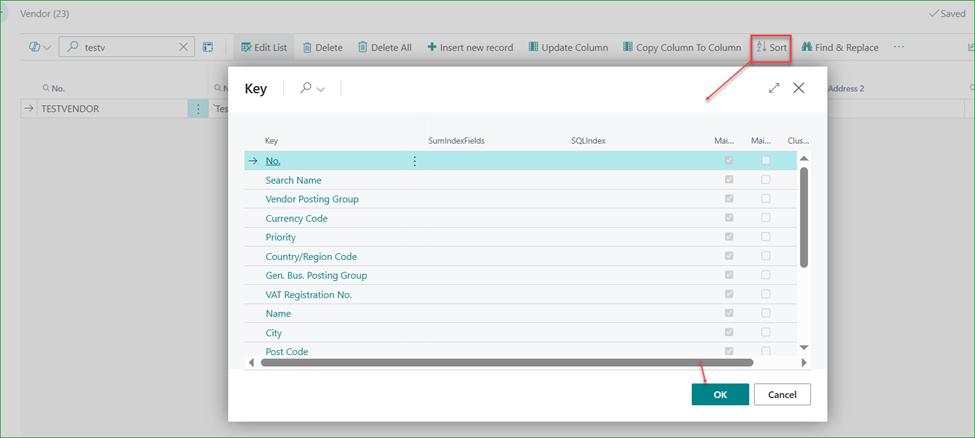Viewport: 975px width, 438px height.
Task: Select the Priority key row
Action: [280, 237]
